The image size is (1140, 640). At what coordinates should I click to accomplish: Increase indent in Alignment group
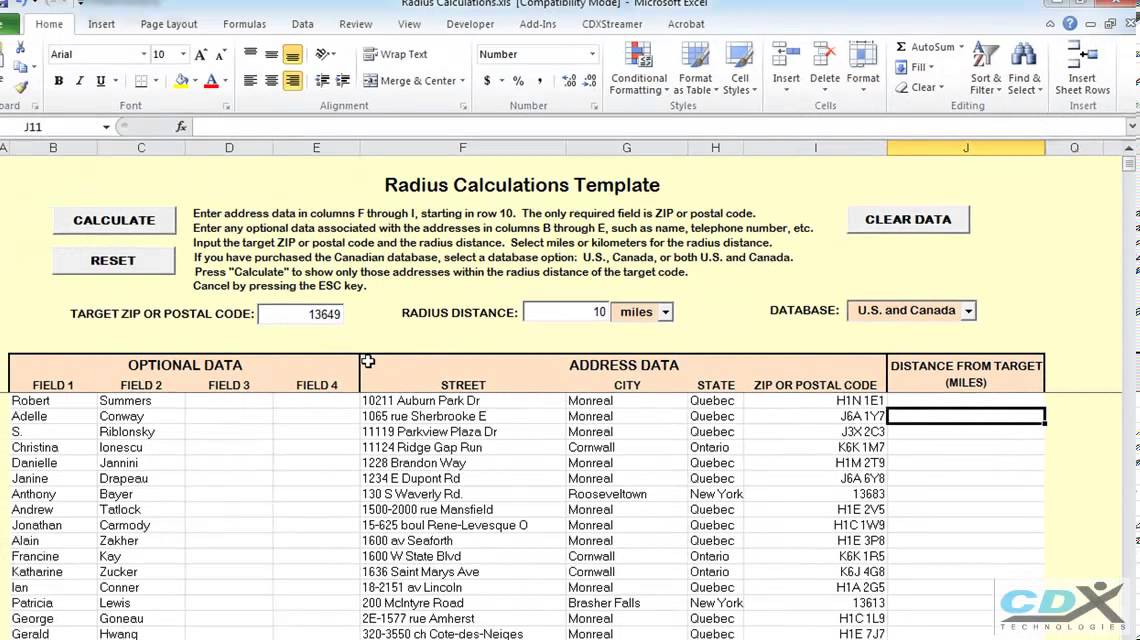click(342, 81)
